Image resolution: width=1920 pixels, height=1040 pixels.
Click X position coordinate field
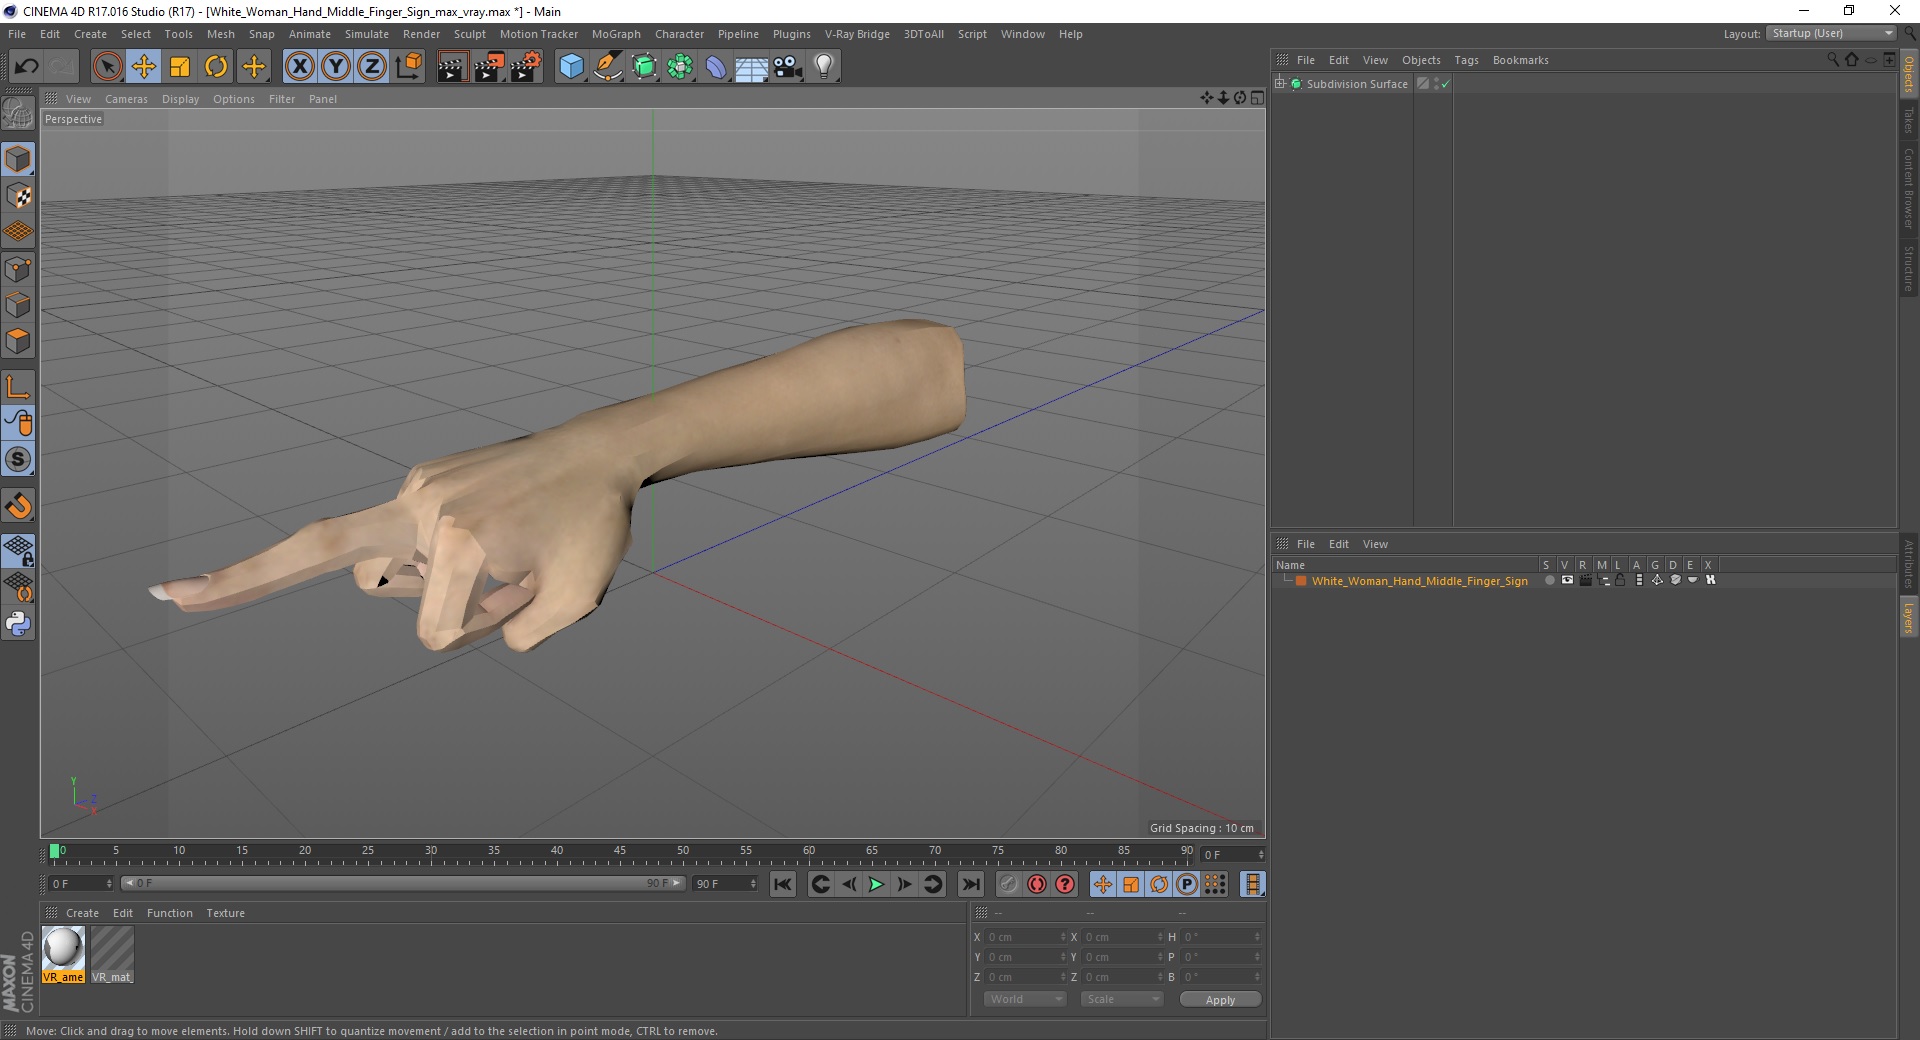pos(1027,937)
